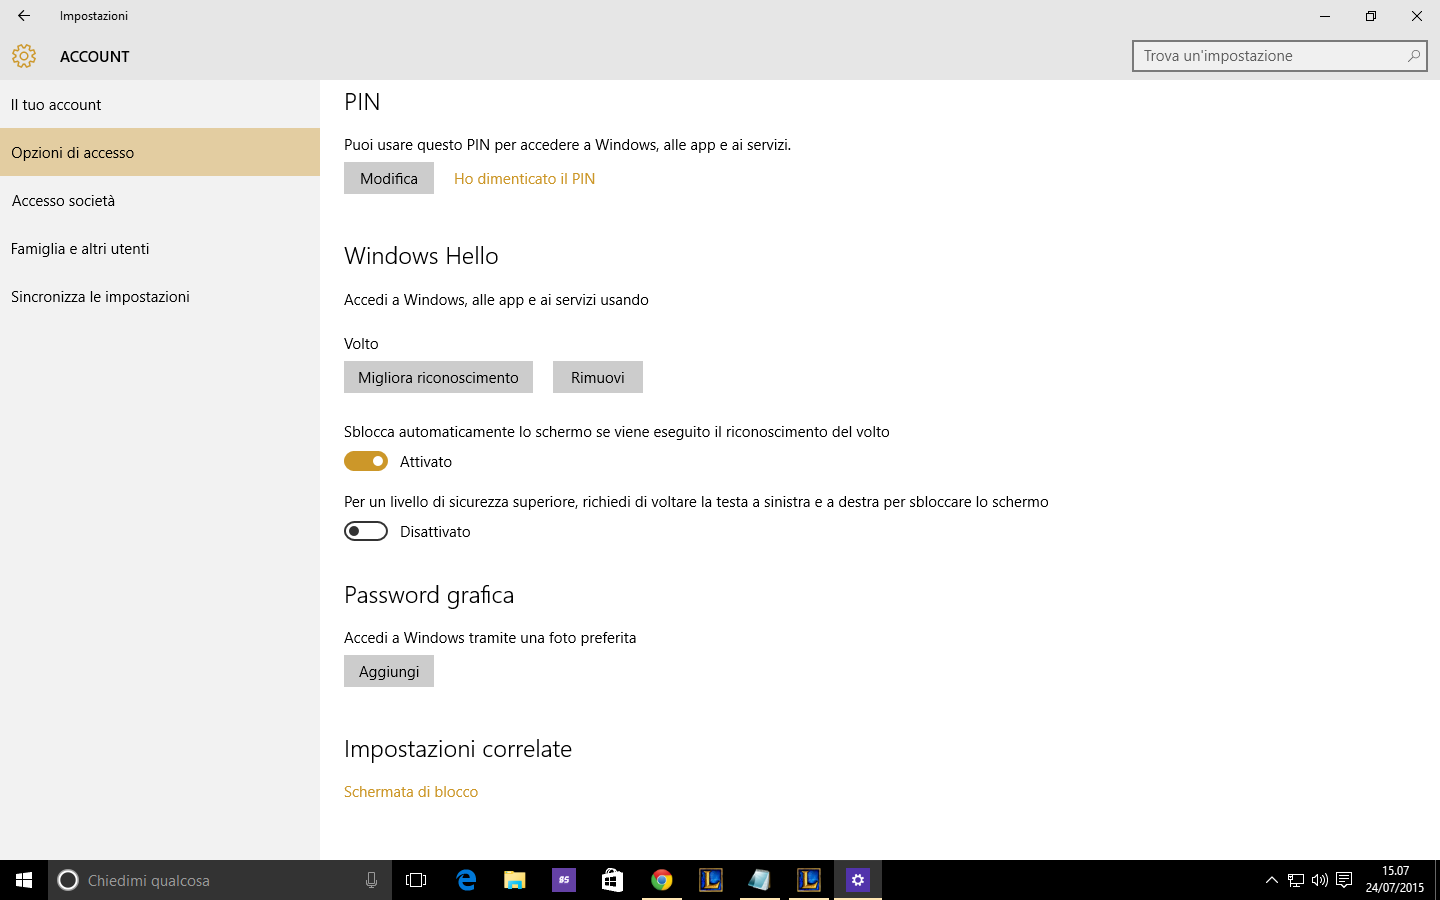Screen dimensions: 1440x900
Task: Select Opzioni di accesso section
Action: click(160, 152)
